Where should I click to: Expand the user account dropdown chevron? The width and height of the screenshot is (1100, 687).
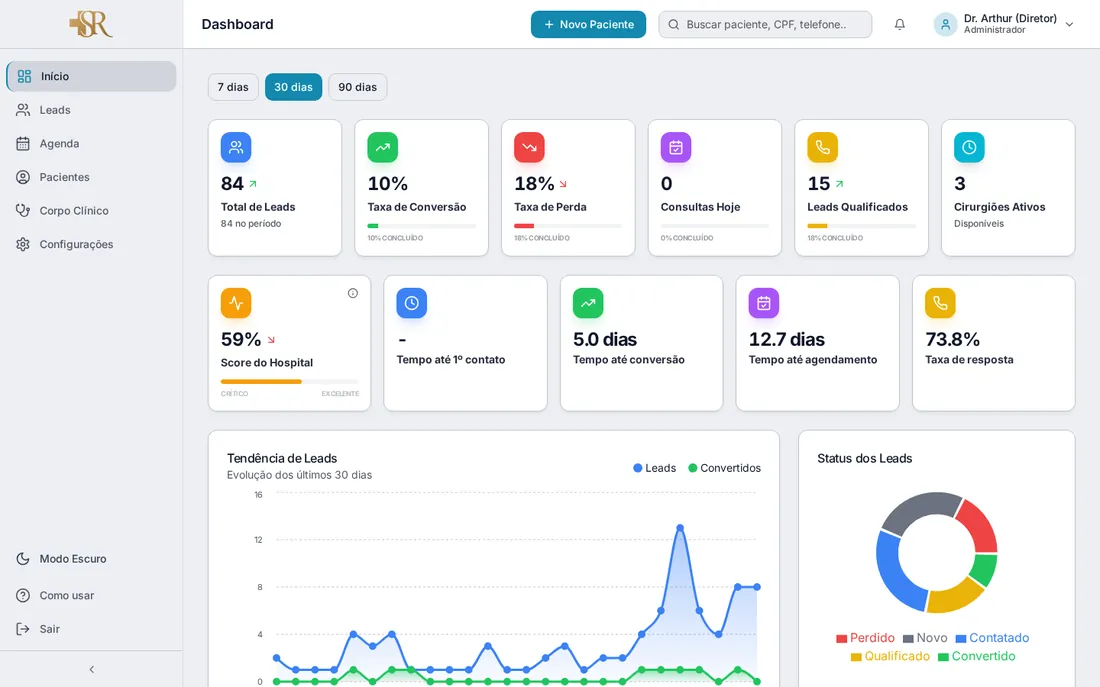point(1069,25)
